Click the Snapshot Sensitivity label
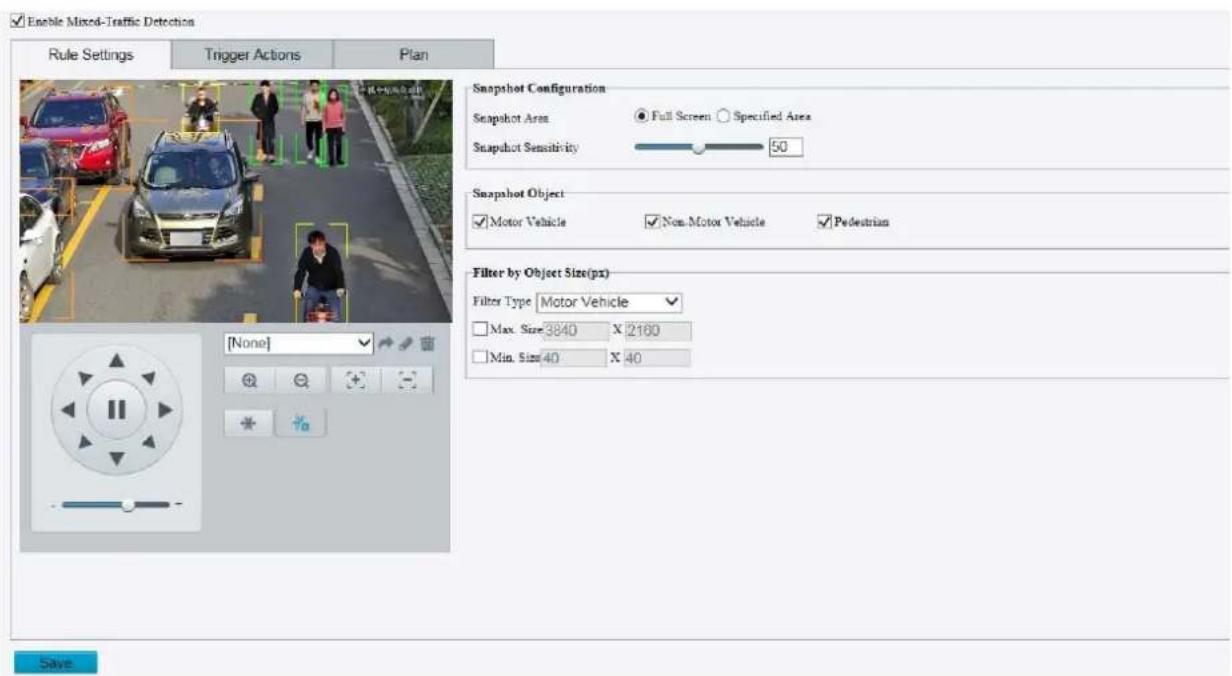The height and width of the screenshot is (676, 1232). pos(526,148)
